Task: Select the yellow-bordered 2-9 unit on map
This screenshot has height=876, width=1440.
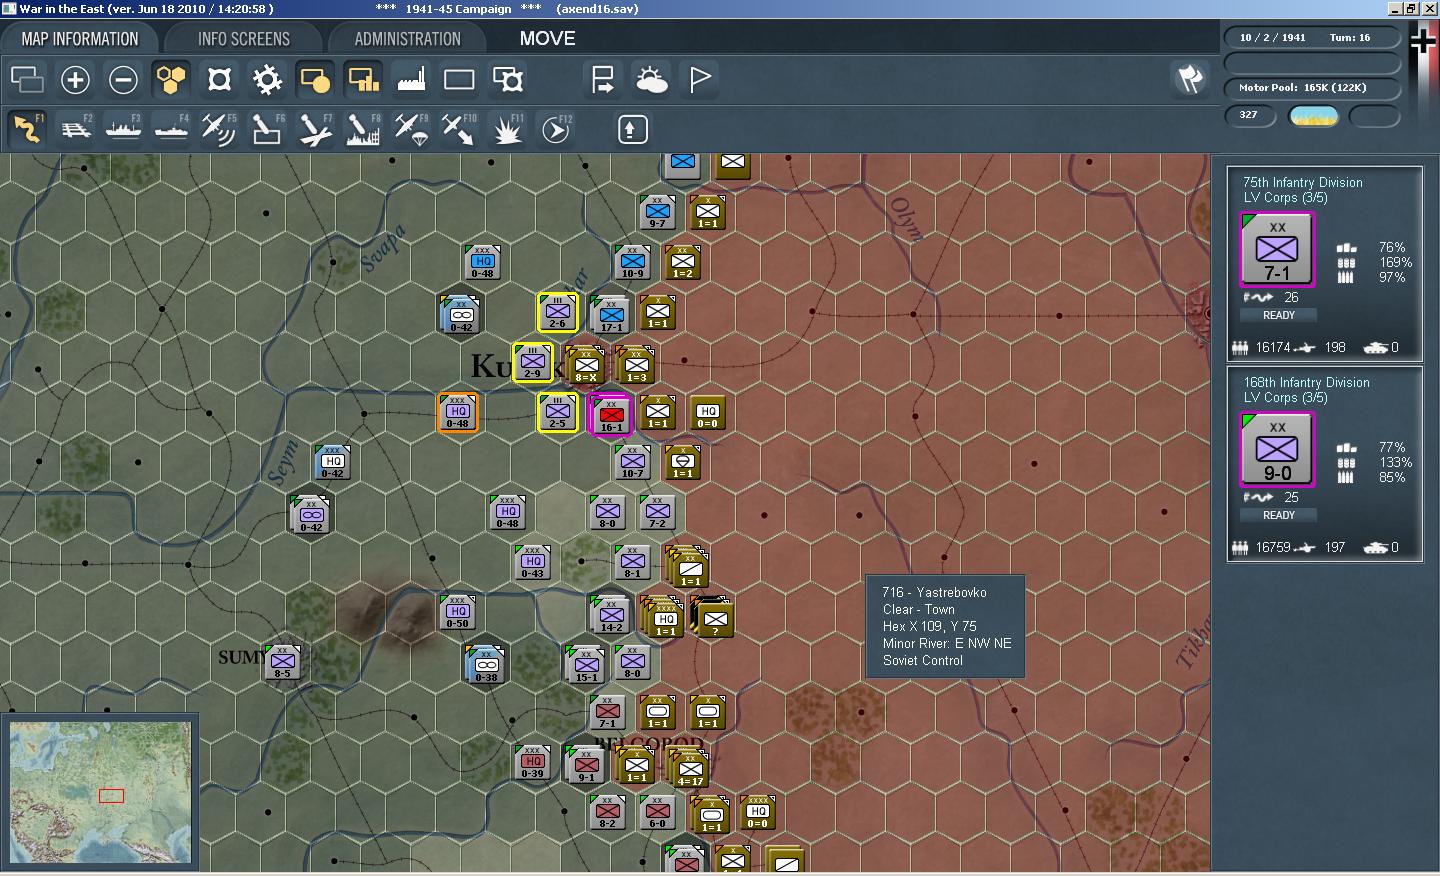Action: tap(532, 363)
